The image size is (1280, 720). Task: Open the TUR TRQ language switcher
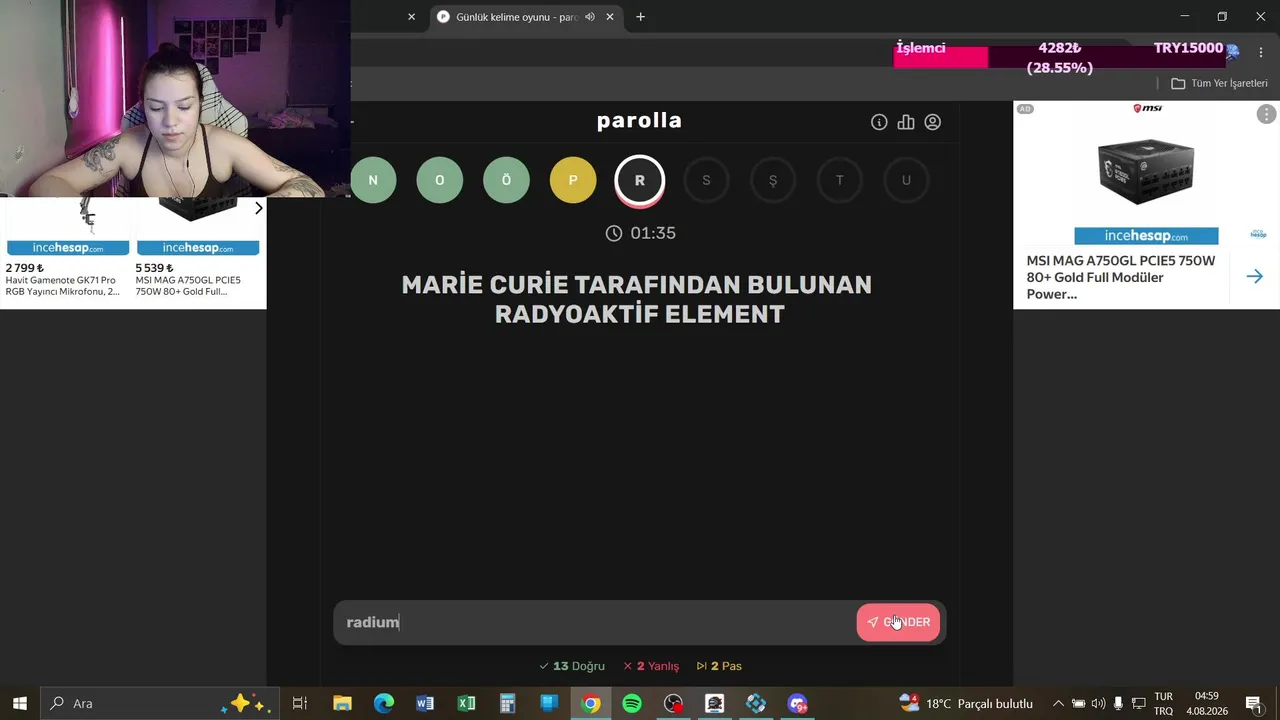pos(1164,703)
